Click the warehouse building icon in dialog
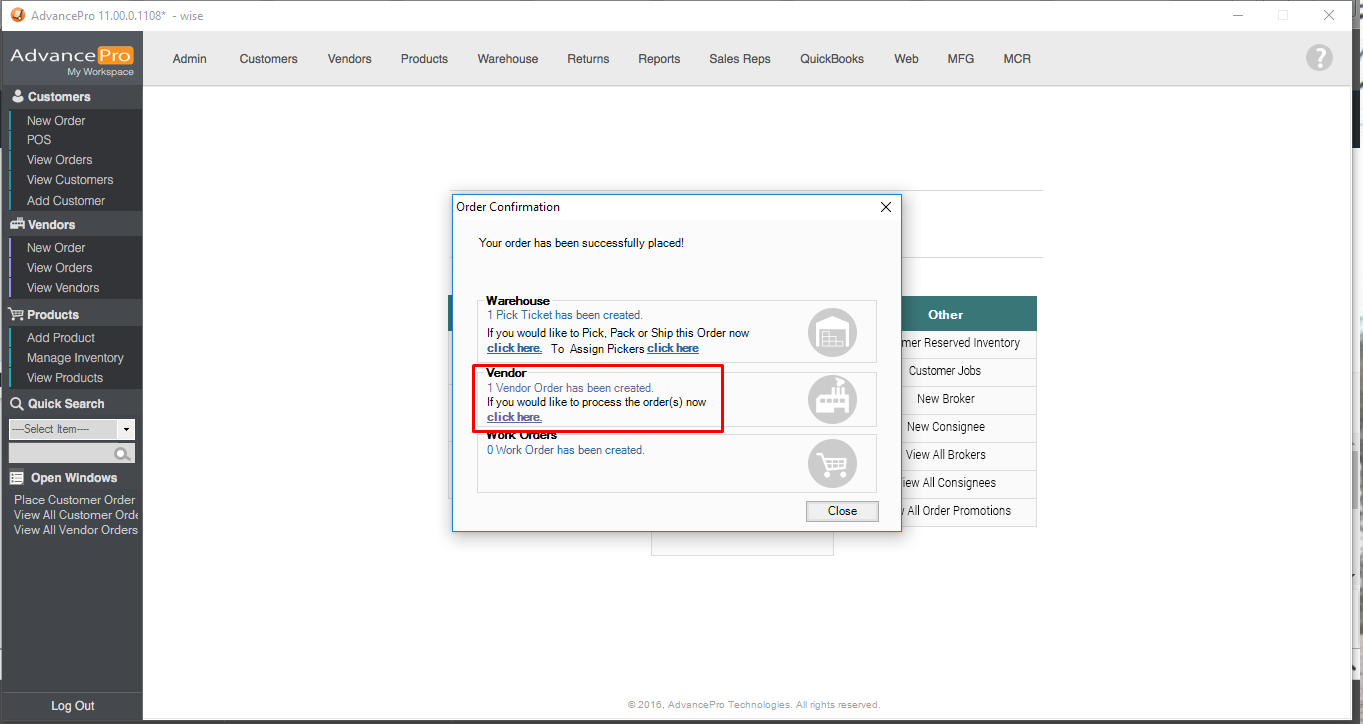Screen dimensions: 1363x724 click(832, 332)
